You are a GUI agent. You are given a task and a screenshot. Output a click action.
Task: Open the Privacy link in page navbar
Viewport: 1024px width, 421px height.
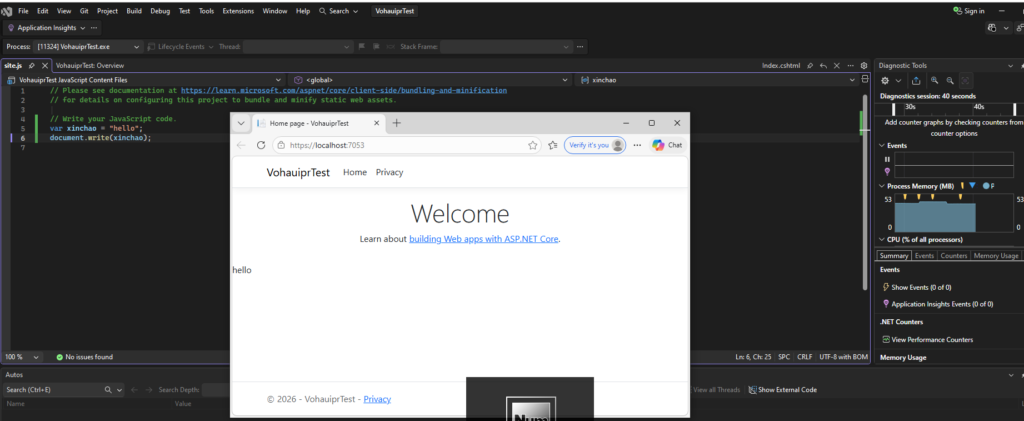(x=389, y=172)
